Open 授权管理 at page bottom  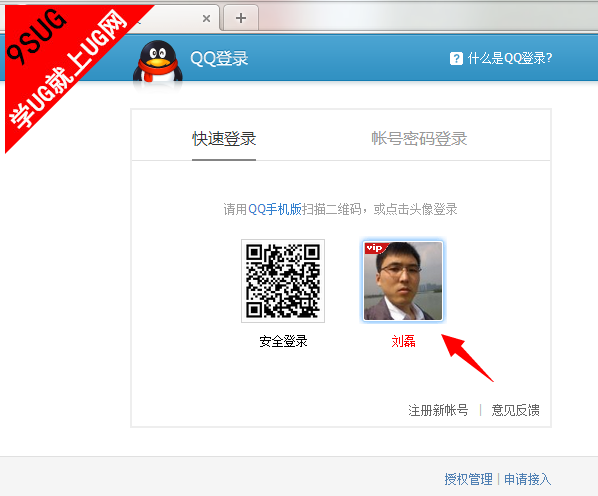[468, 479]
